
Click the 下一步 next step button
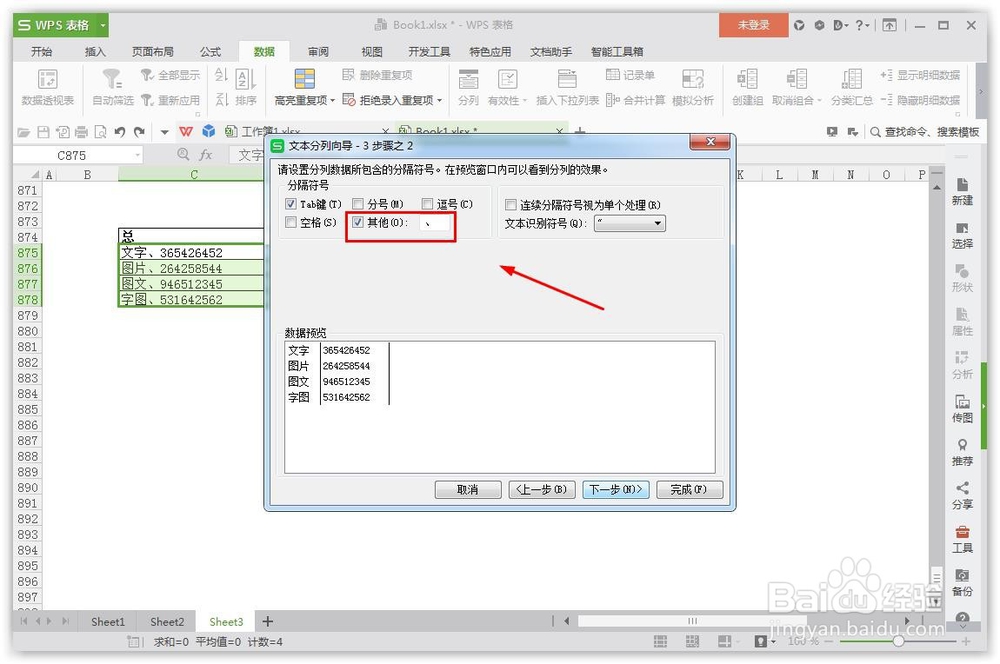click(617, 490)
